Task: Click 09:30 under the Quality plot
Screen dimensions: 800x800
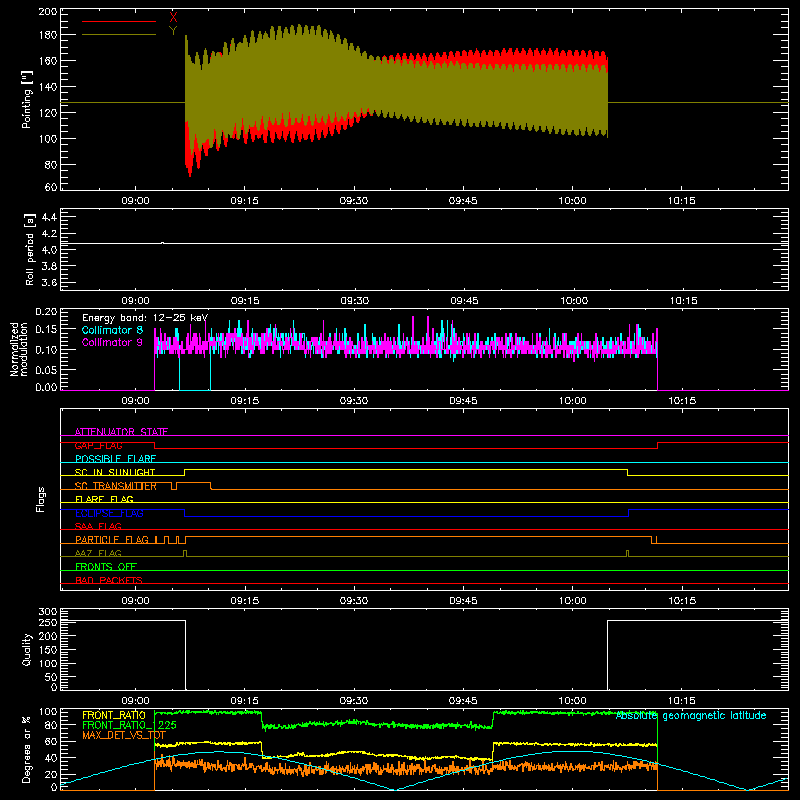Action: coord(354,701)
